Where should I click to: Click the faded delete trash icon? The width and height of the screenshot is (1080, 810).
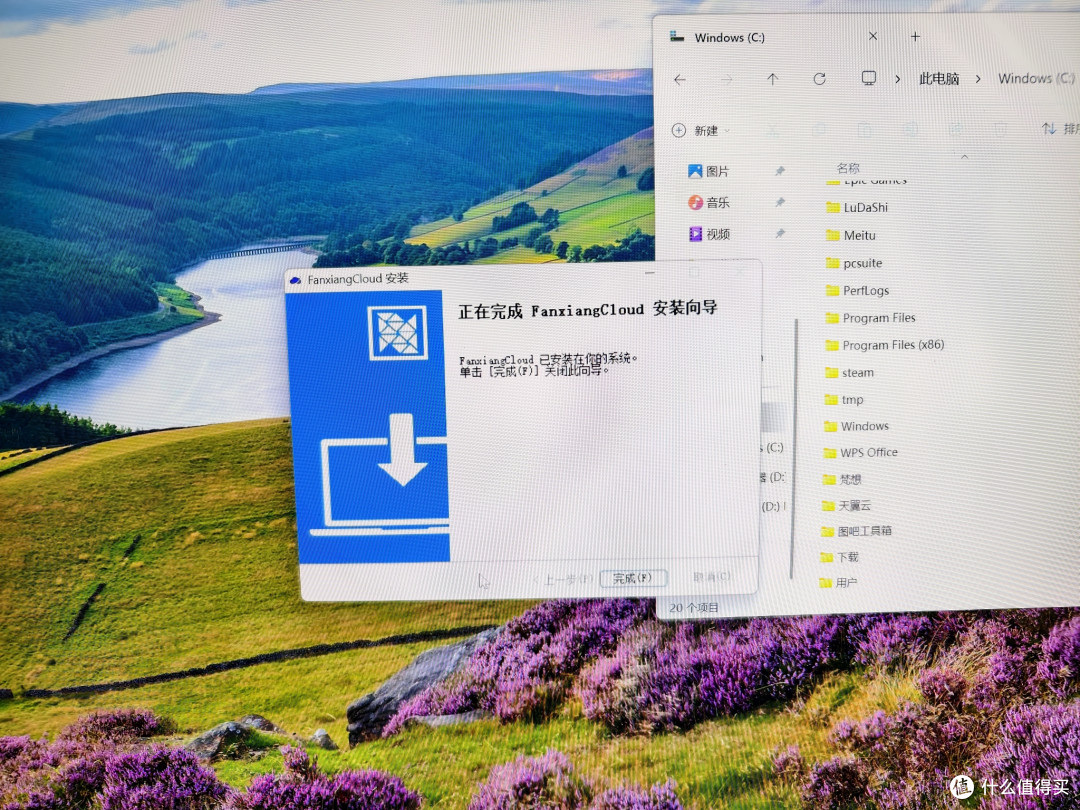[1001, 129]
